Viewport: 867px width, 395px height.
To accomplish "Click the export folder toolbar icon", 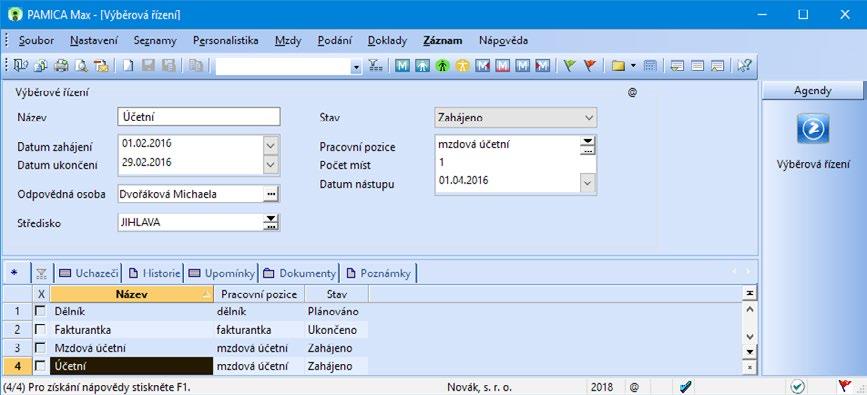I will (101, 66).
